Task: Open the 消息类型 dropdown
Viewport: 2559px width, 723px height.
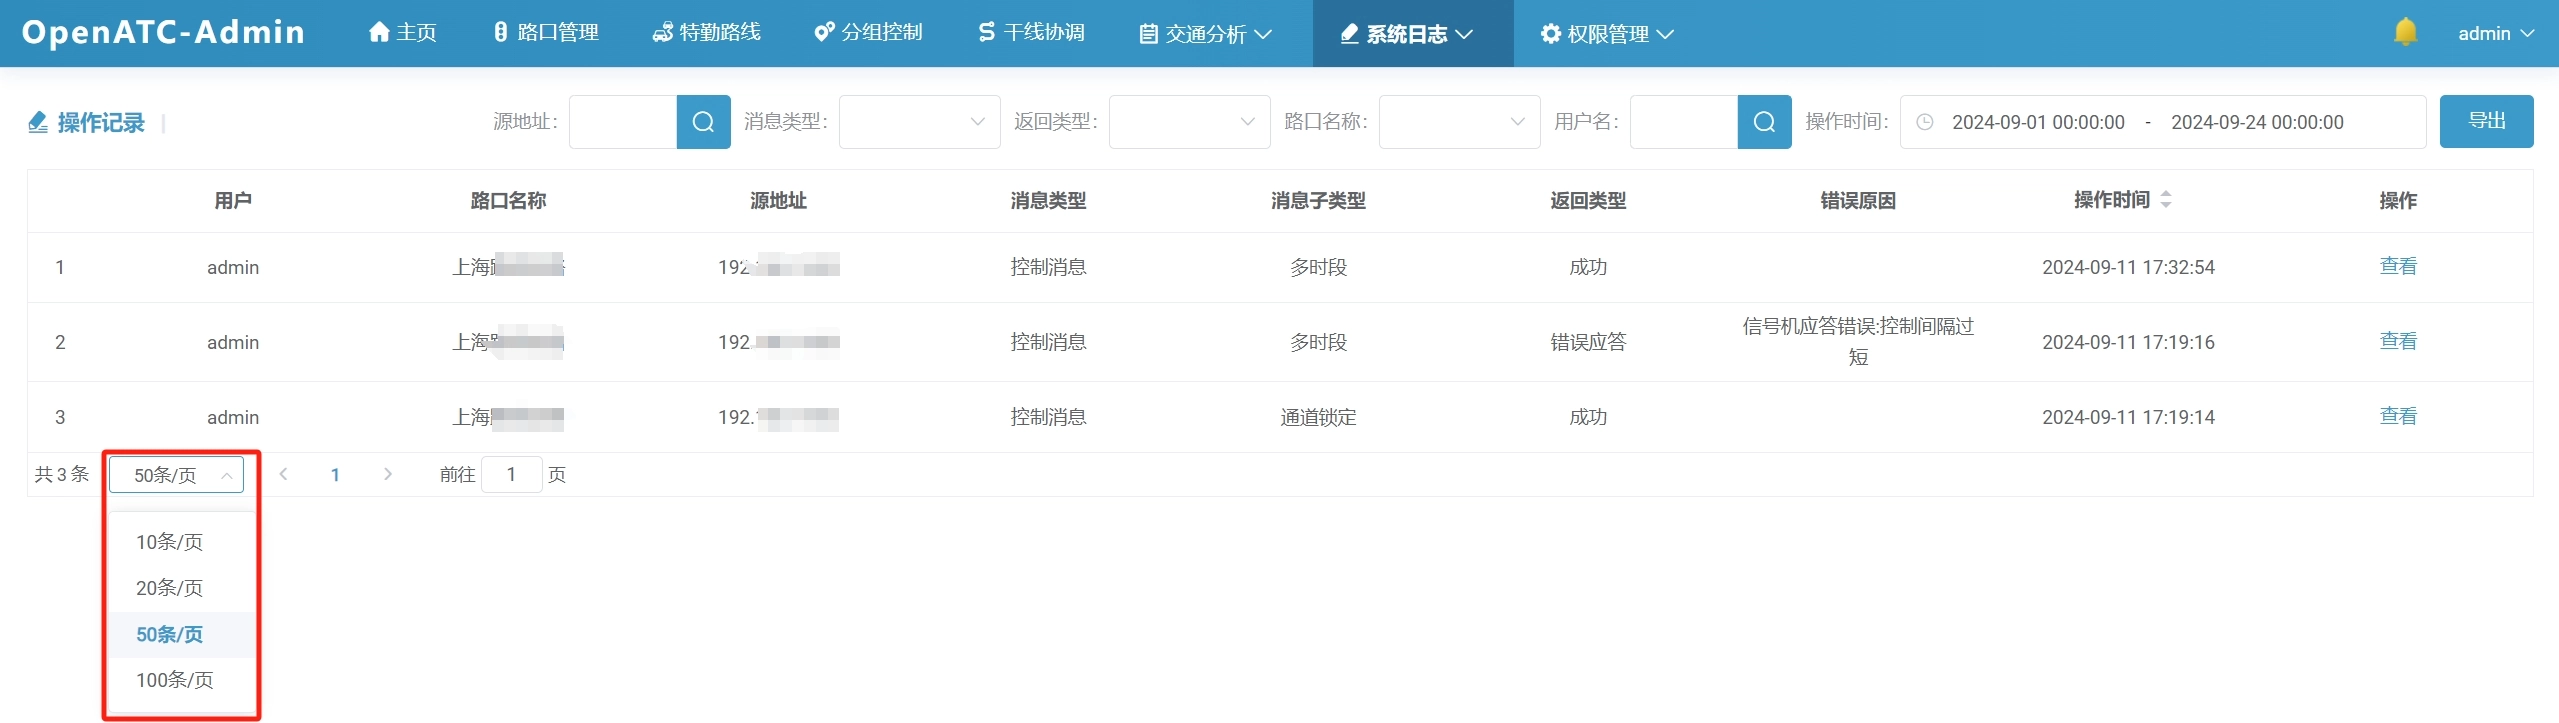Action: point(918,122)
